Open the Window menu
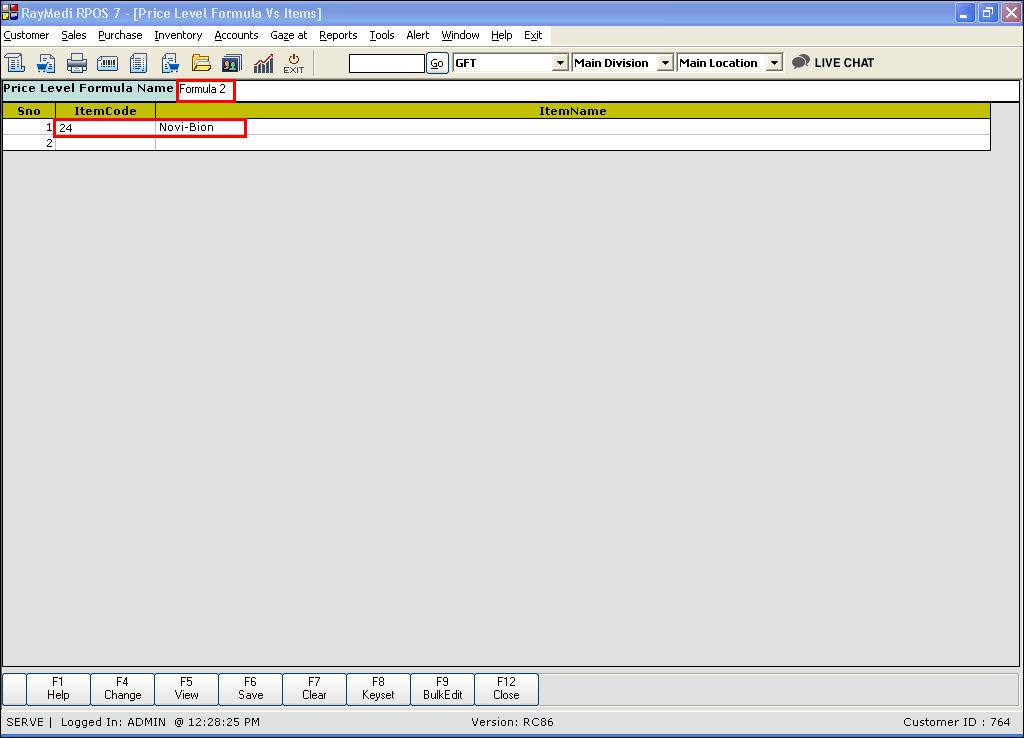This screenshot has height=738, width=1024. (x=460, y=35)
